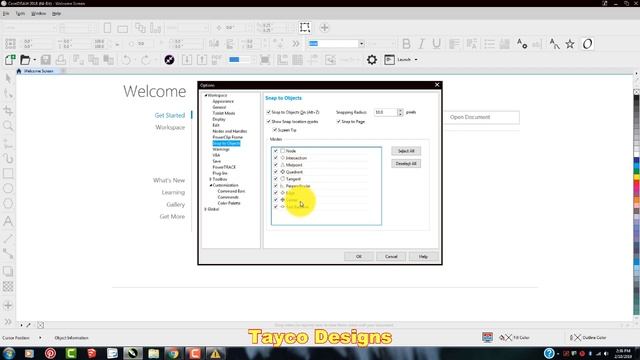Click the Bold B icon
Image resolution: width=640 pixels, height=360 pixels.
[x=406, y=44]
